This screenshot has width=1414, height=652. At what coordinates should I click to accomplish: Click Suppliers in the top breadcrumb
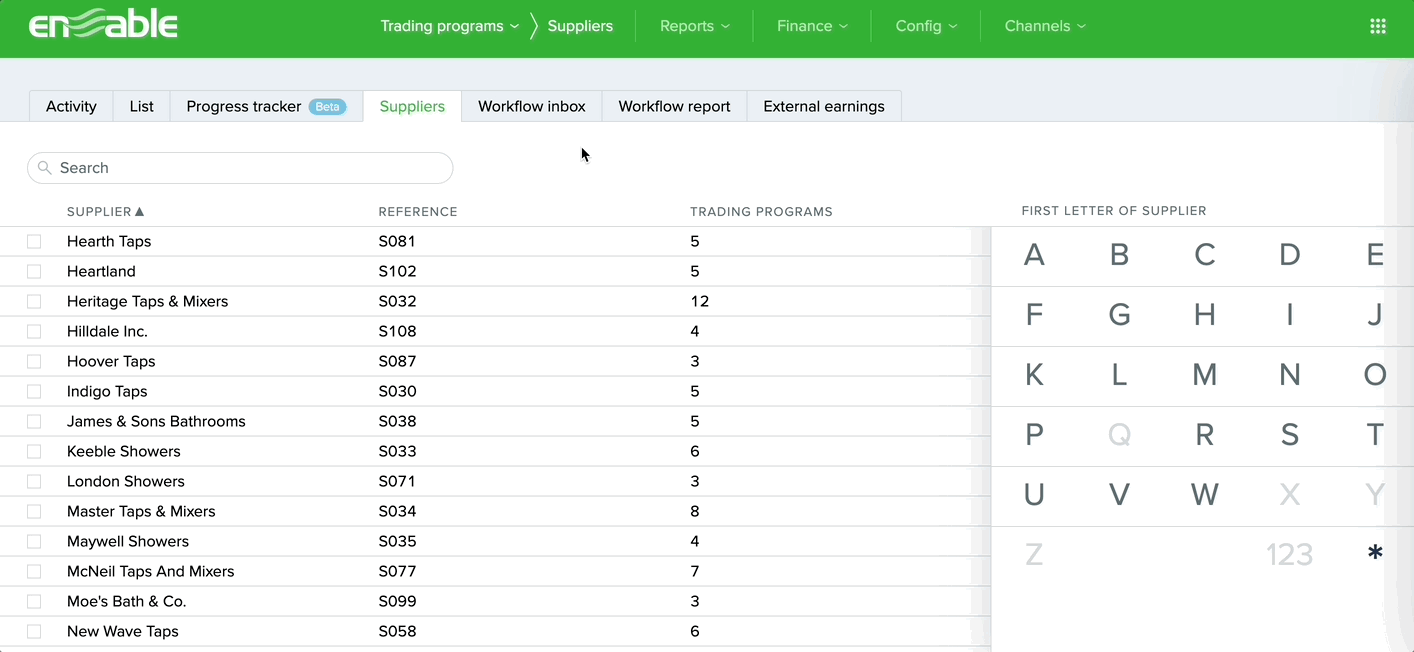coord(580,26)
